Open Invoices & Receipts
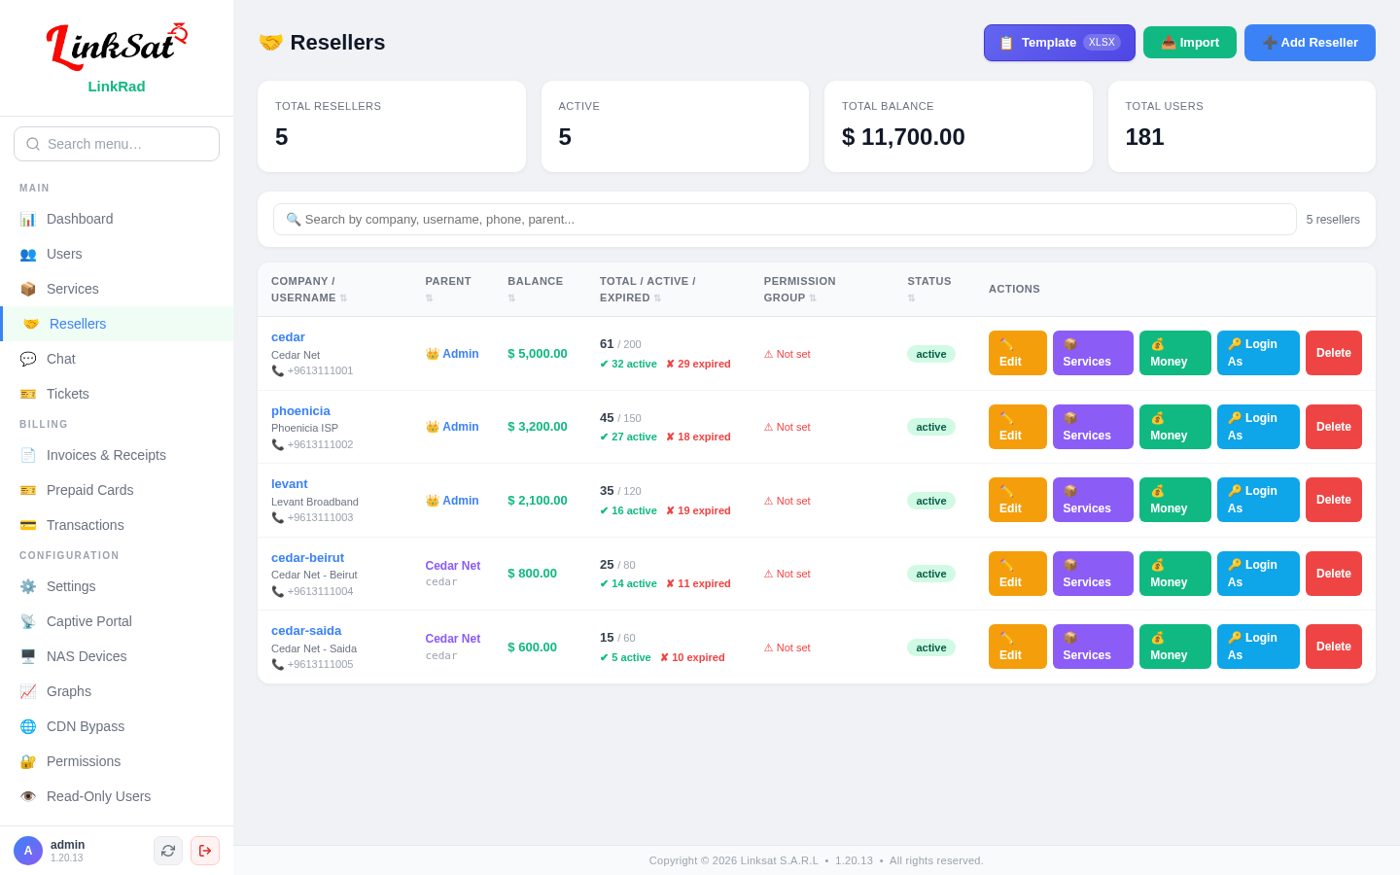Screen dimensions: 1400x875 pos(117,455)
